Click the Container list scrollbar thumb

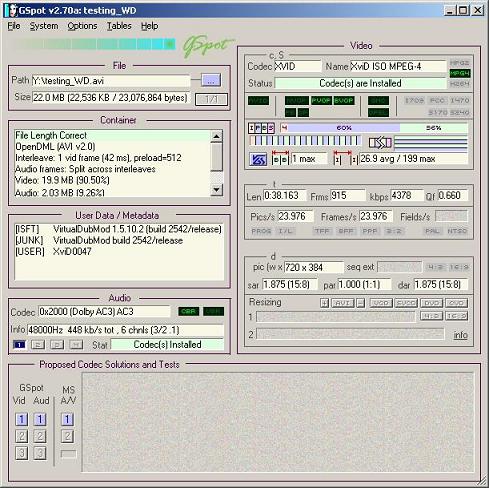click(x=217, y=157)
